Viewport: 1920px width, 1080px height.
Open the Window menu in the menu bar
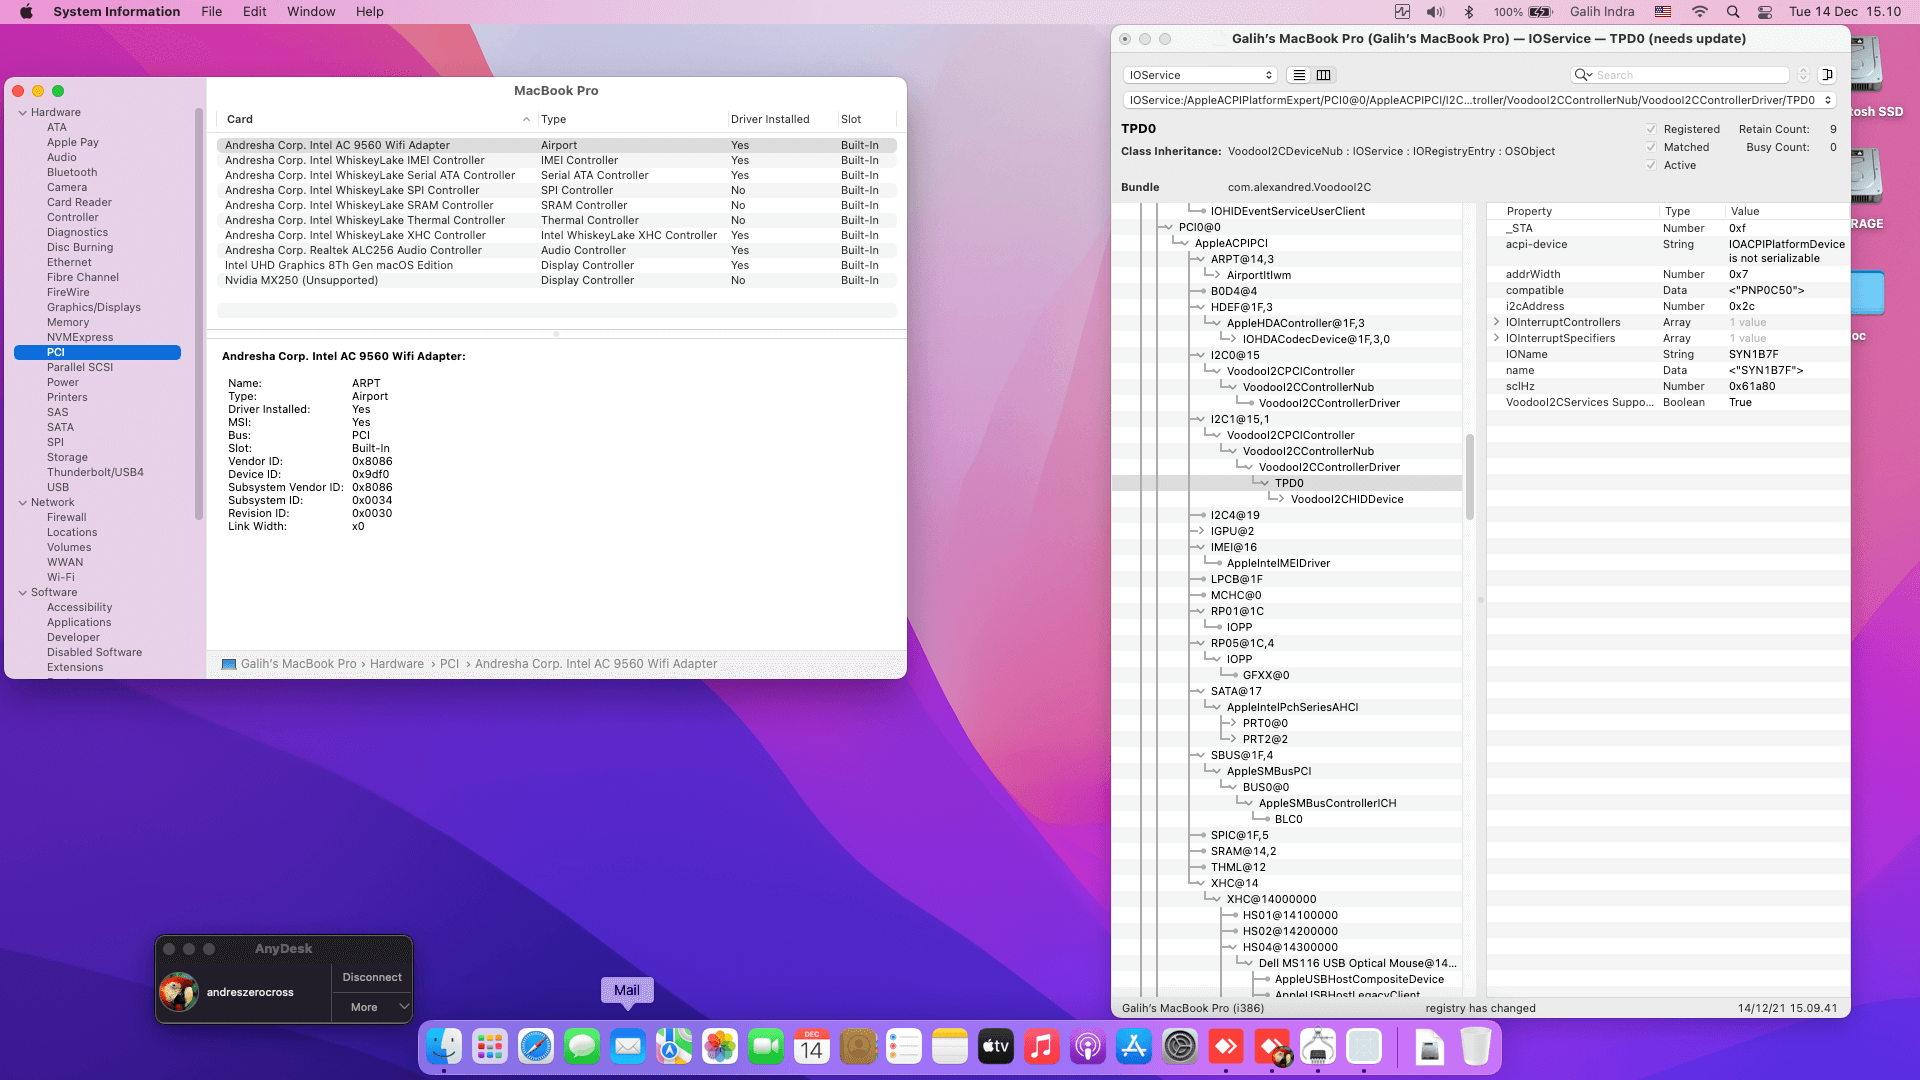pyautogui.click(x=311, y=11)
